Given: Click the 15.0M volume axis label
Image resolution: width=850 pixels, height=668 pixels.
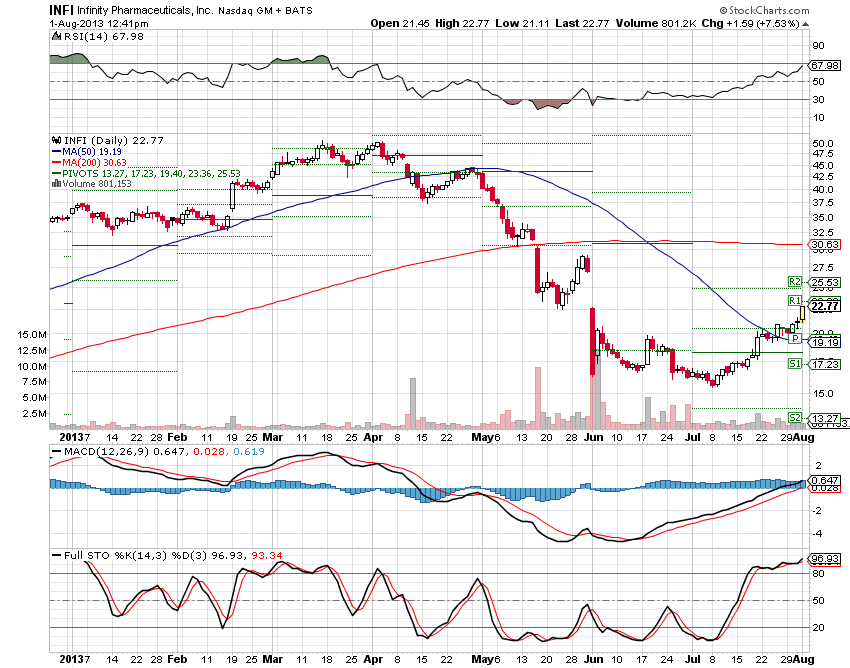Looking at the screenshot, I should pyautogui.click(x=32, y=335).
